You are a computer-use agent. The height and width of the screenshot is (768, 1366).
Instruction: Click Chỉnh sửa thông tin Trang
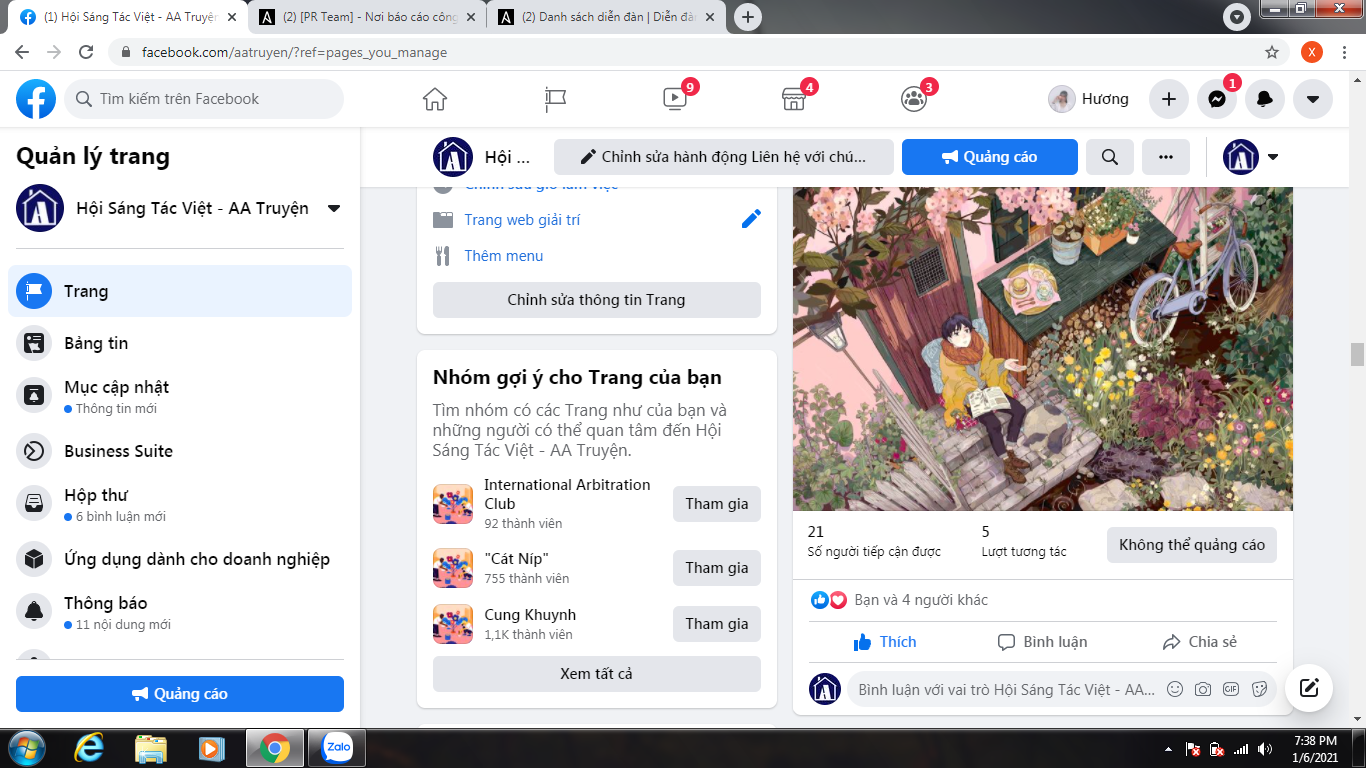pos(597,300)
